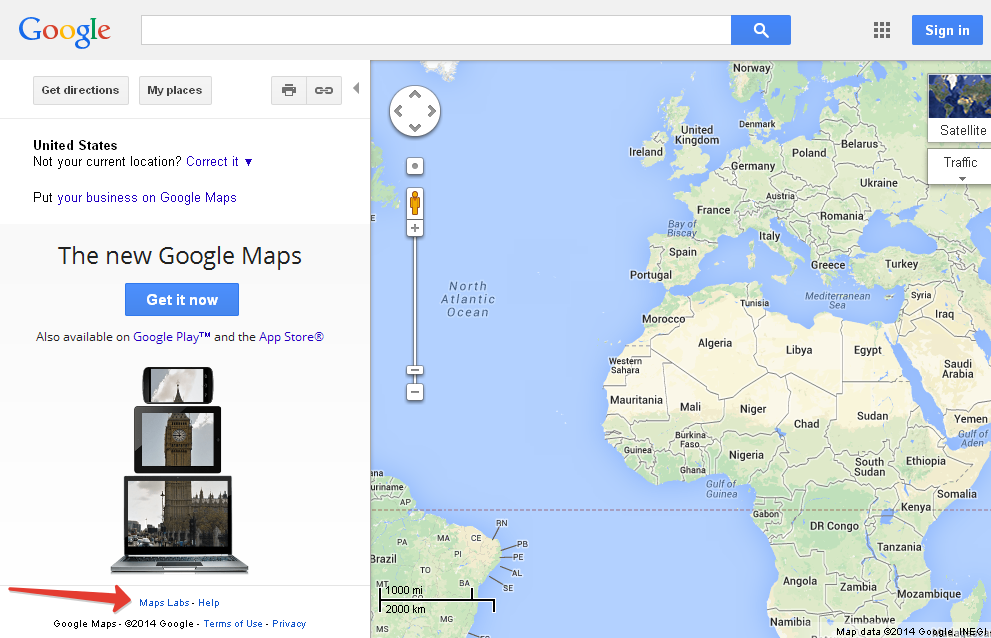The width and height of the screenshot is (991, 638).
Task: Click the Google Maps search field
Action: tap(435, 30)
